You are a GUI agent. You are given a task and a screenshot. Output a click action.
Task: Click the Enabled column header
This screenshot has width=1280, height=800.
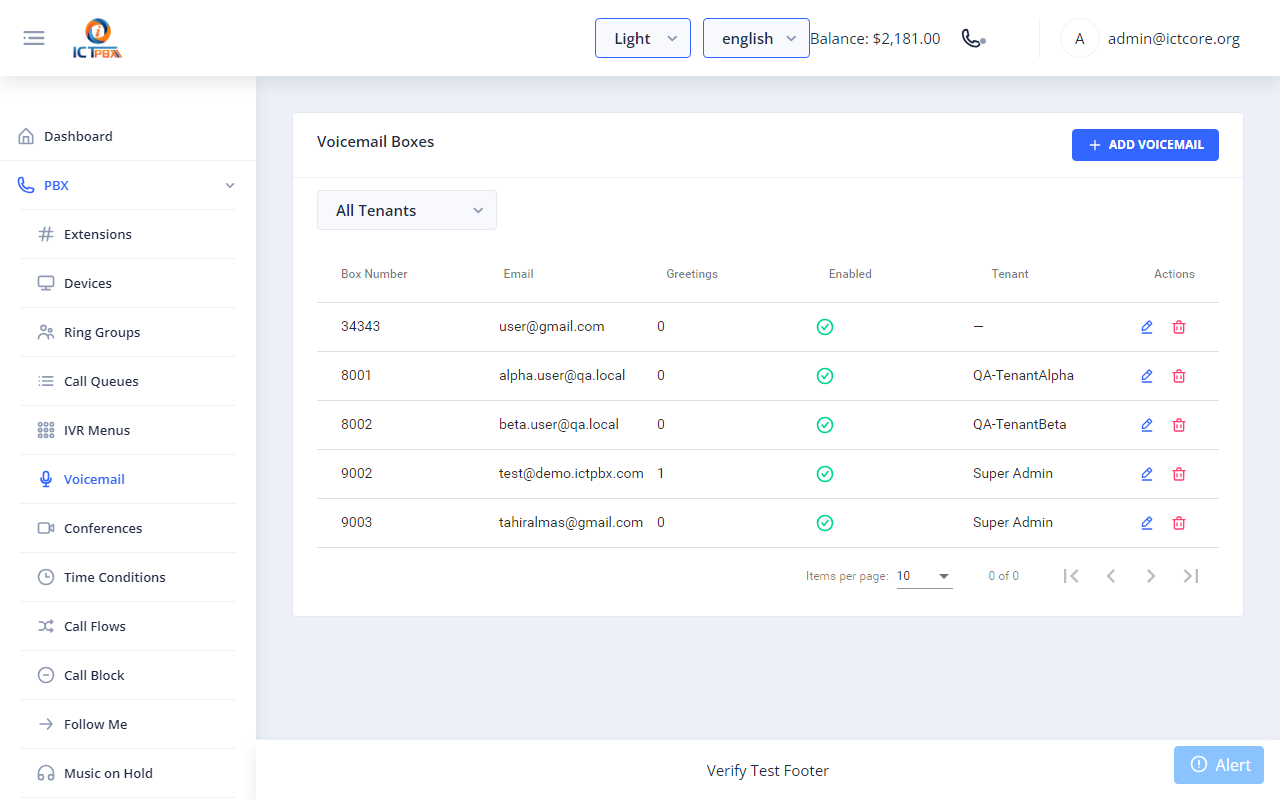pyautogui.click(x=850, y=274)
